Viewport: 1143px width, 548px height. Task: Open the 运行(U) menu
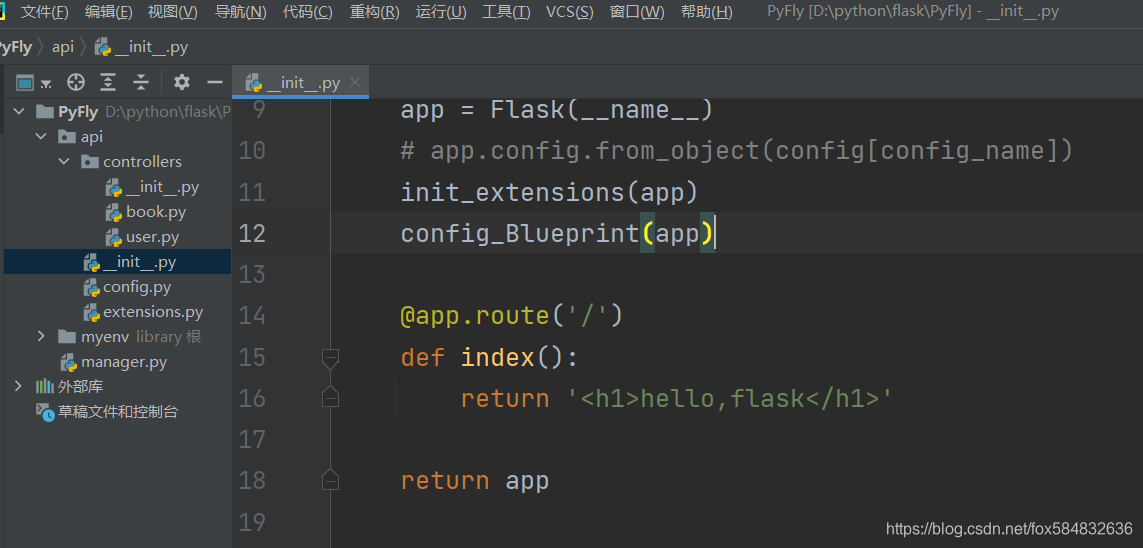pyautogui.click(x=441, y=12)
